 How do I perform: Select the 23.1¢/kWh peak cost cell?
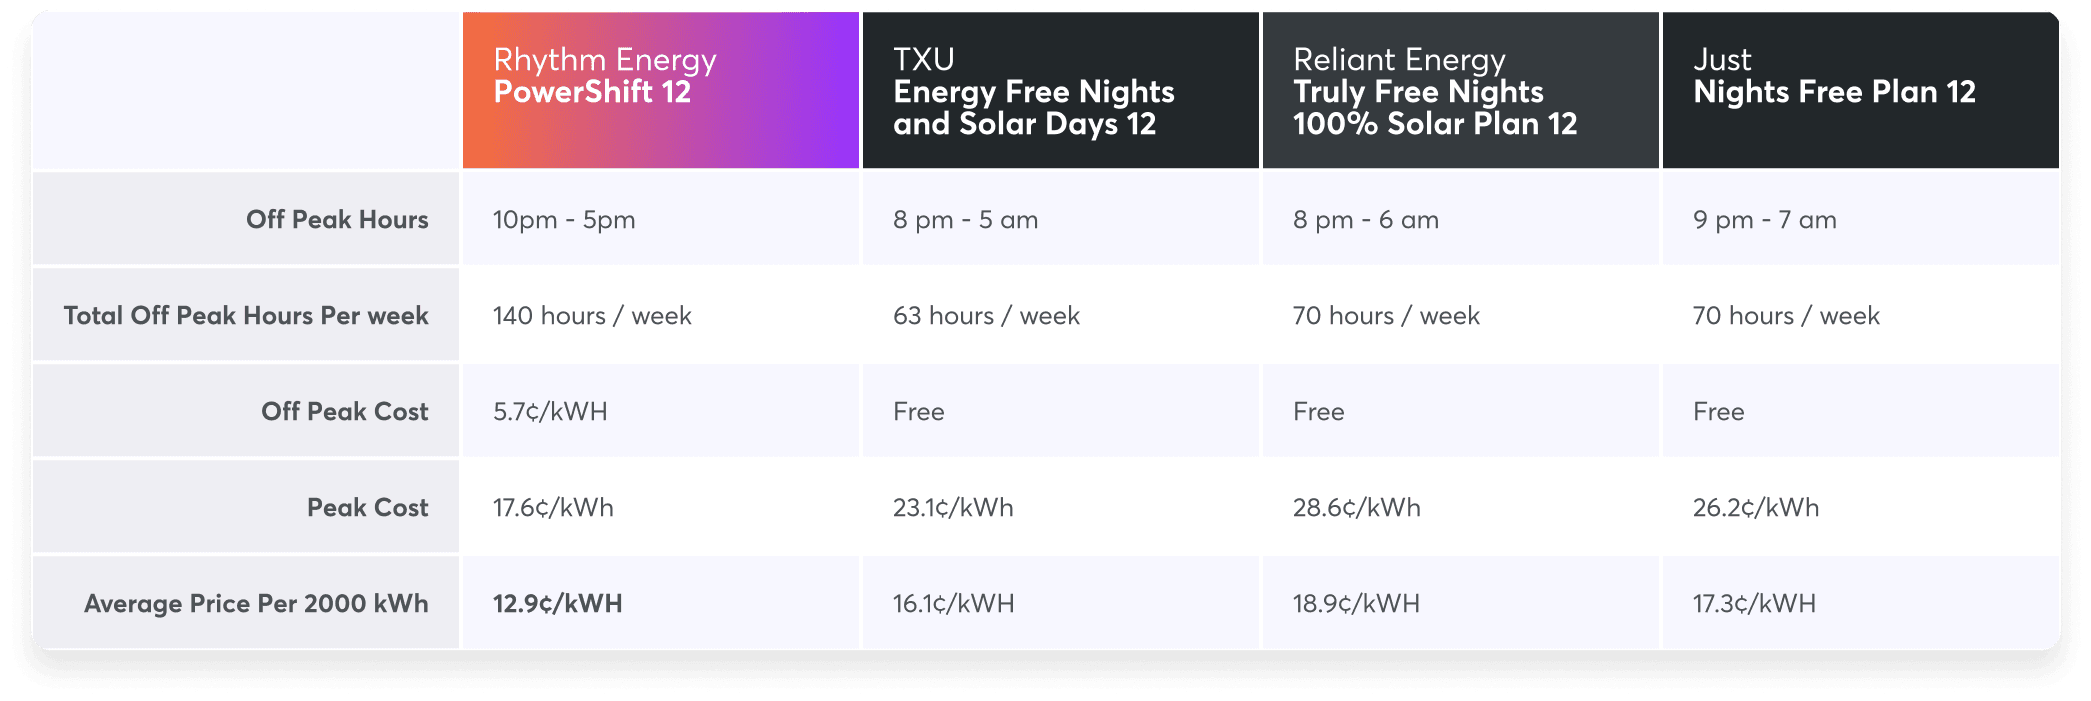coord(953,508)
